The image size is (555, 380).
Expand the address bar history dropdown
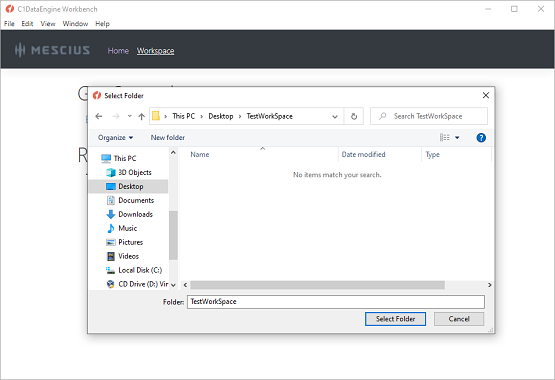(x=334, y=116)
